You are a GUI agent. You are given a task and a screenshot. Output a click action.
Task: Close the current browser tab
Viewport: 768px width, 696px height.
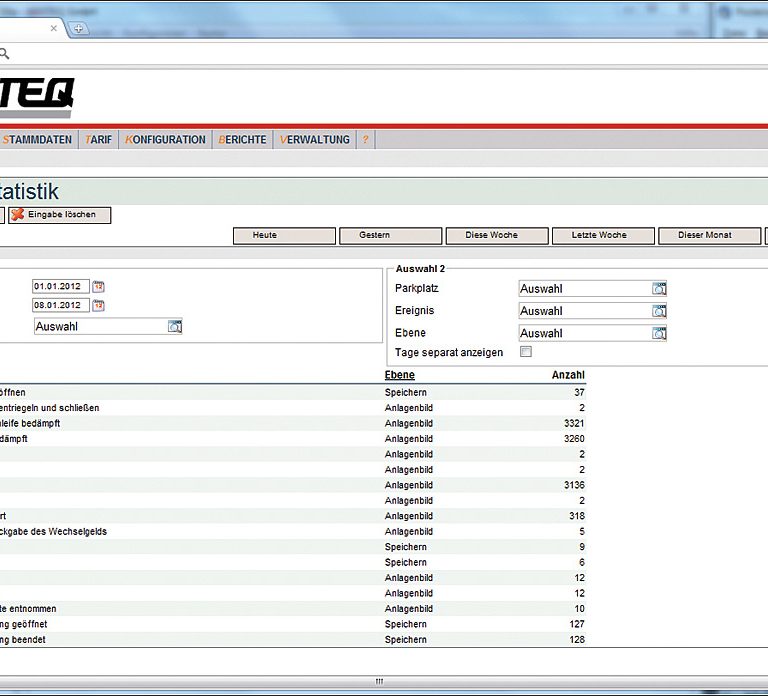tap(53, 28)
